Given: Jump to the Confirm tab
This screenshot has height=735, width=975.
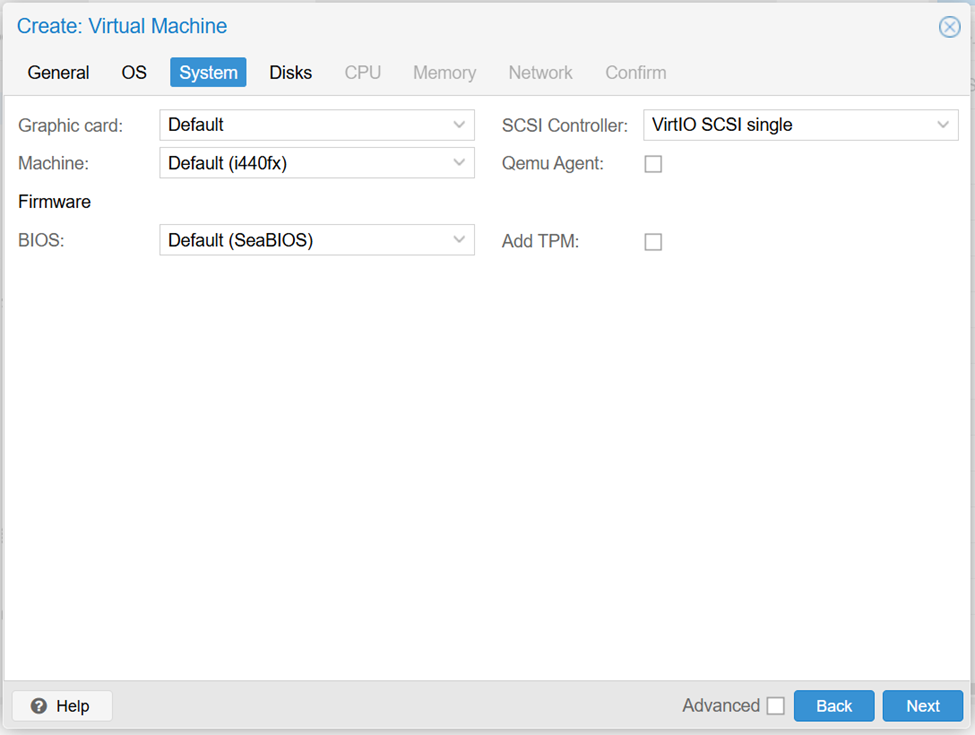Looking at the screenshot, I should coord(635,73).
